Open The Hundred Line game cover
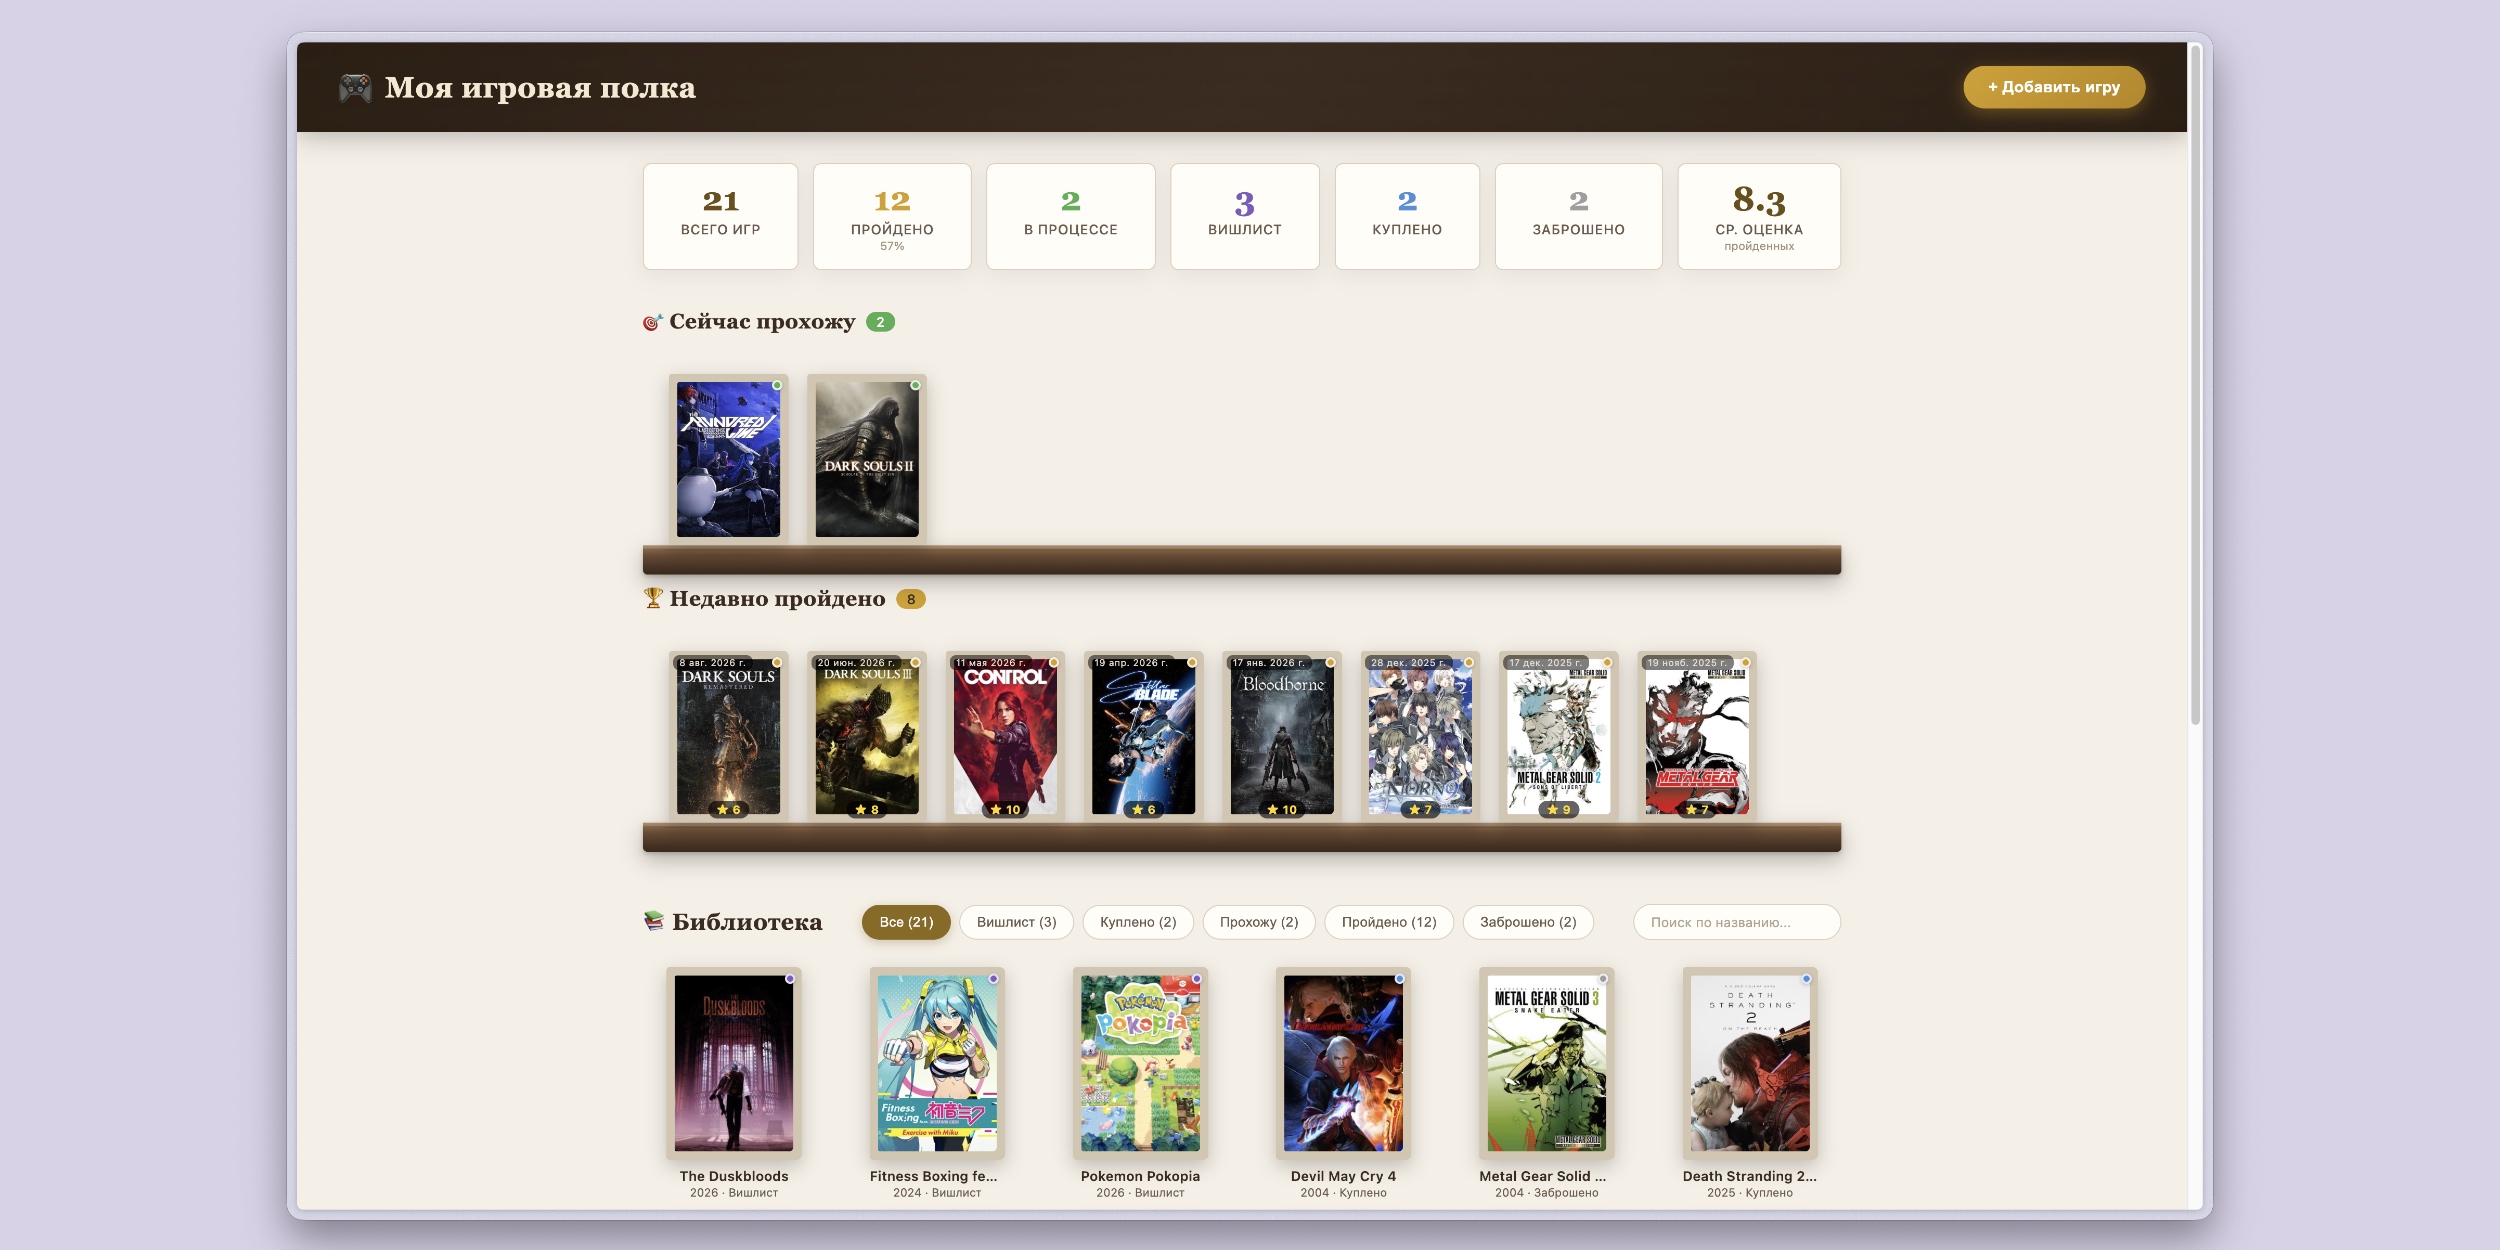 tap(728, 459)
